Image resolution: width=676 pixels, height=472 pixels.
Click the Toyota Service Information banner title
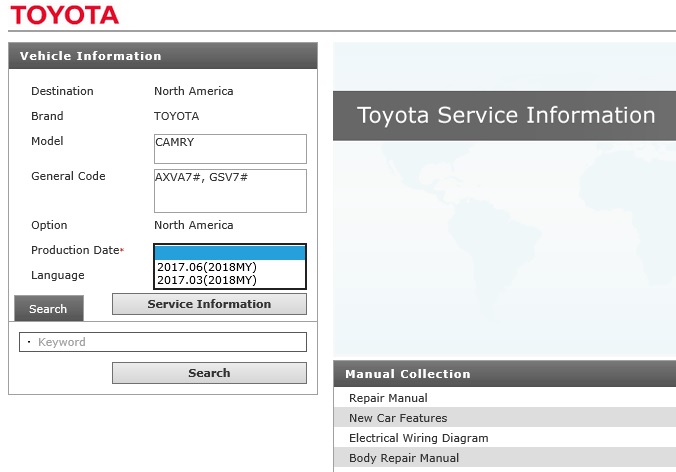pyautogui.click(x=506, y=115)
